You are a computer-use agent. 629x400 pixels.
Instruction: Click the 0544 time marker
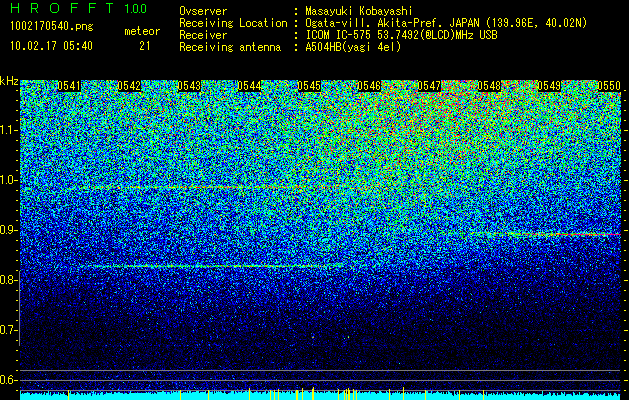pyautogui.click(x=250, y=86)
